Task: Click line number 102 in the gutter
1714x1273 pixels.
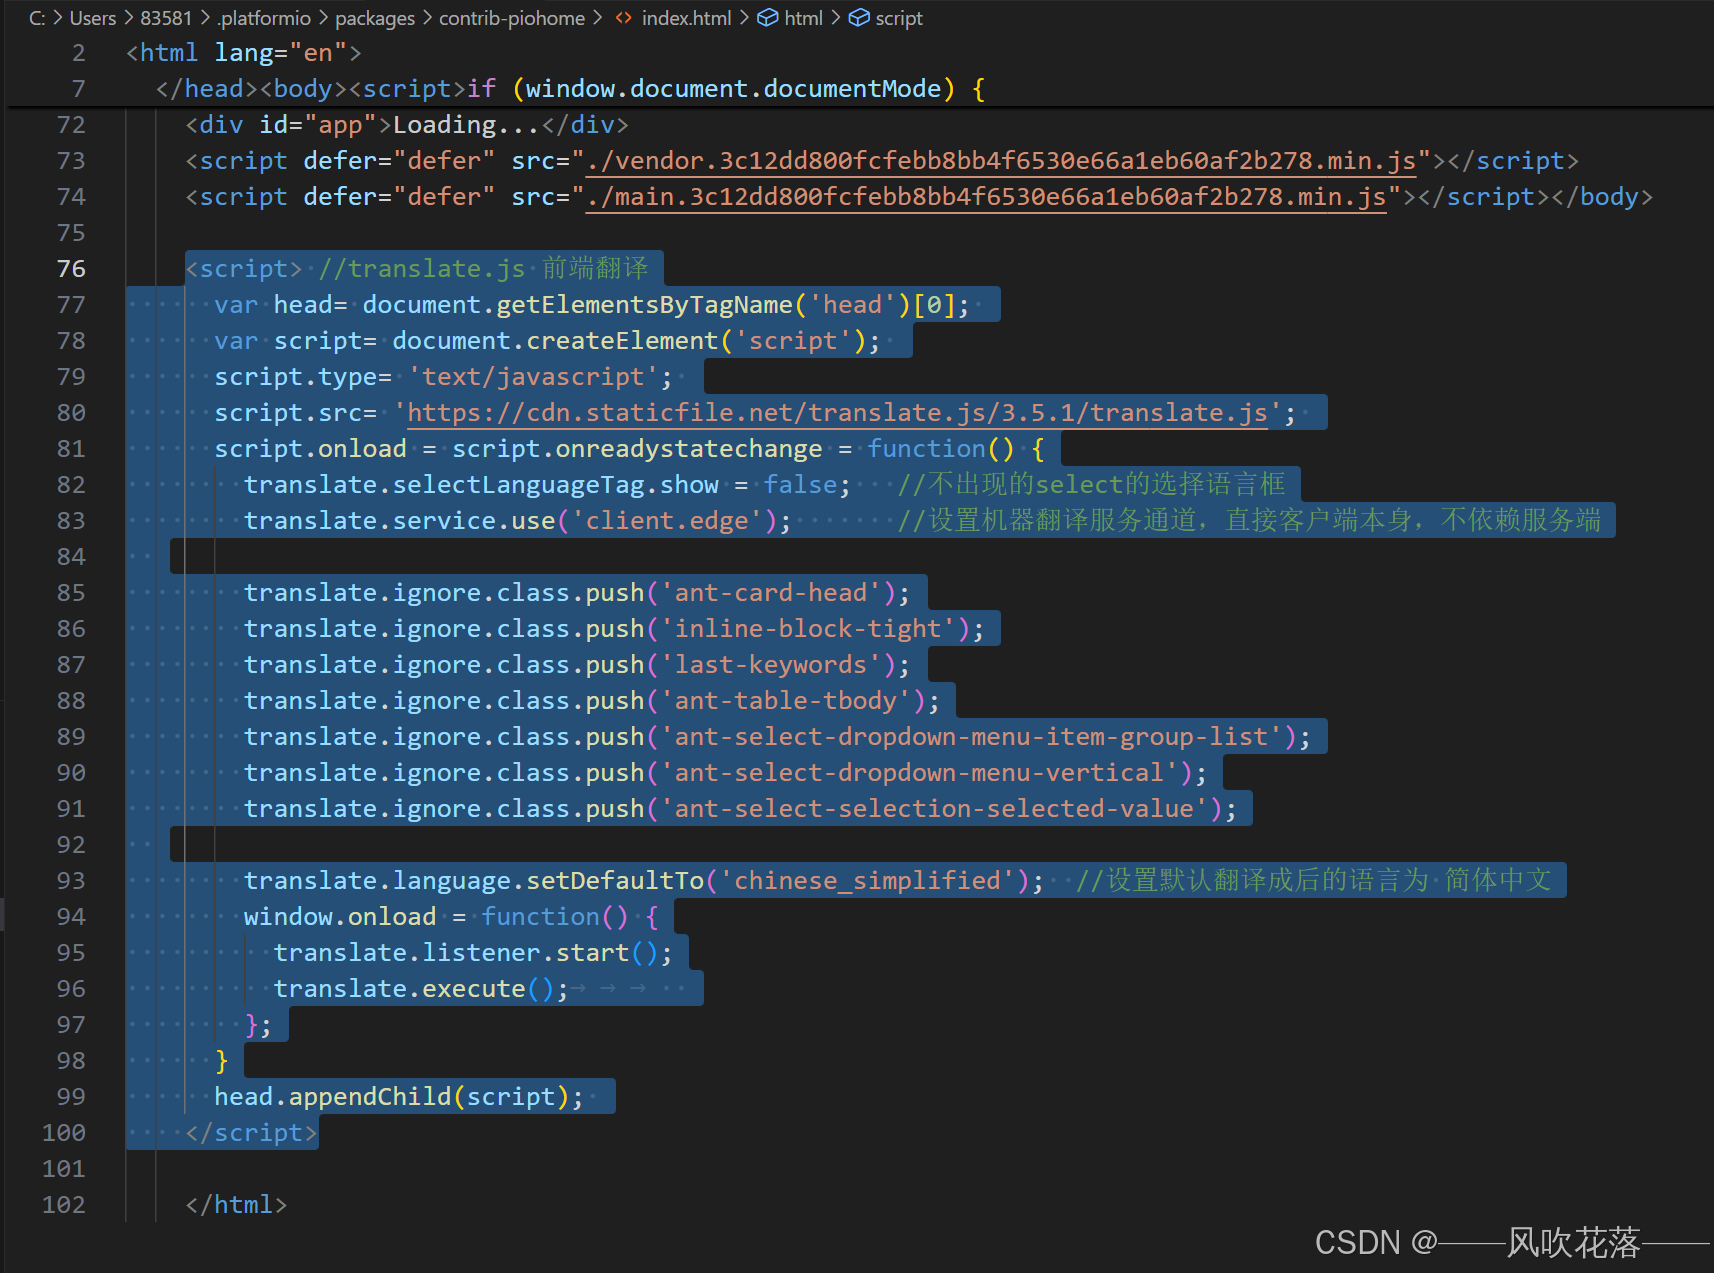Action: [x=64, y=1205]
